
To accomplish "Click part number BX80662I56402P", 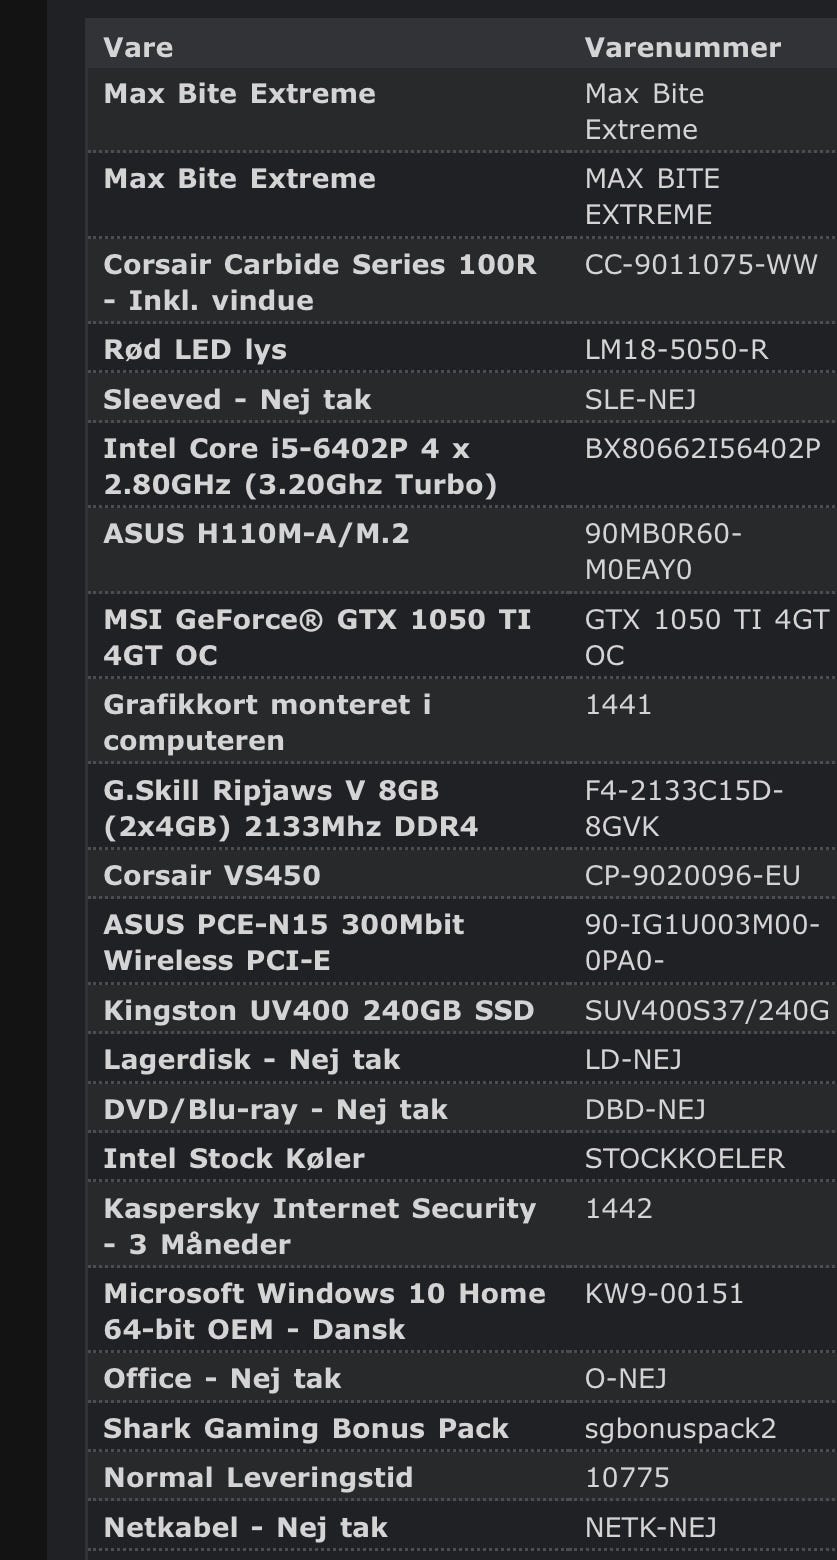I will pos(702,449).
